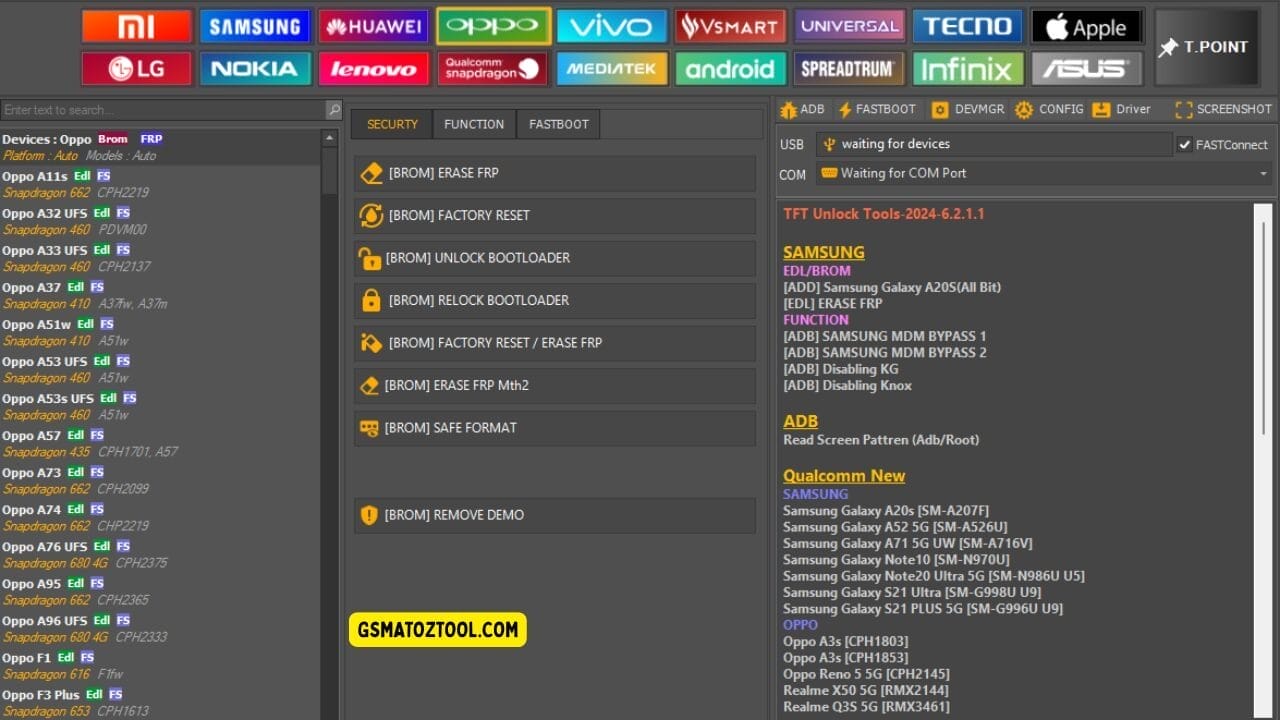This screenshot has height=720, width=1280.
Task: Select the Samsung brand logo
Action: point(255,26)
